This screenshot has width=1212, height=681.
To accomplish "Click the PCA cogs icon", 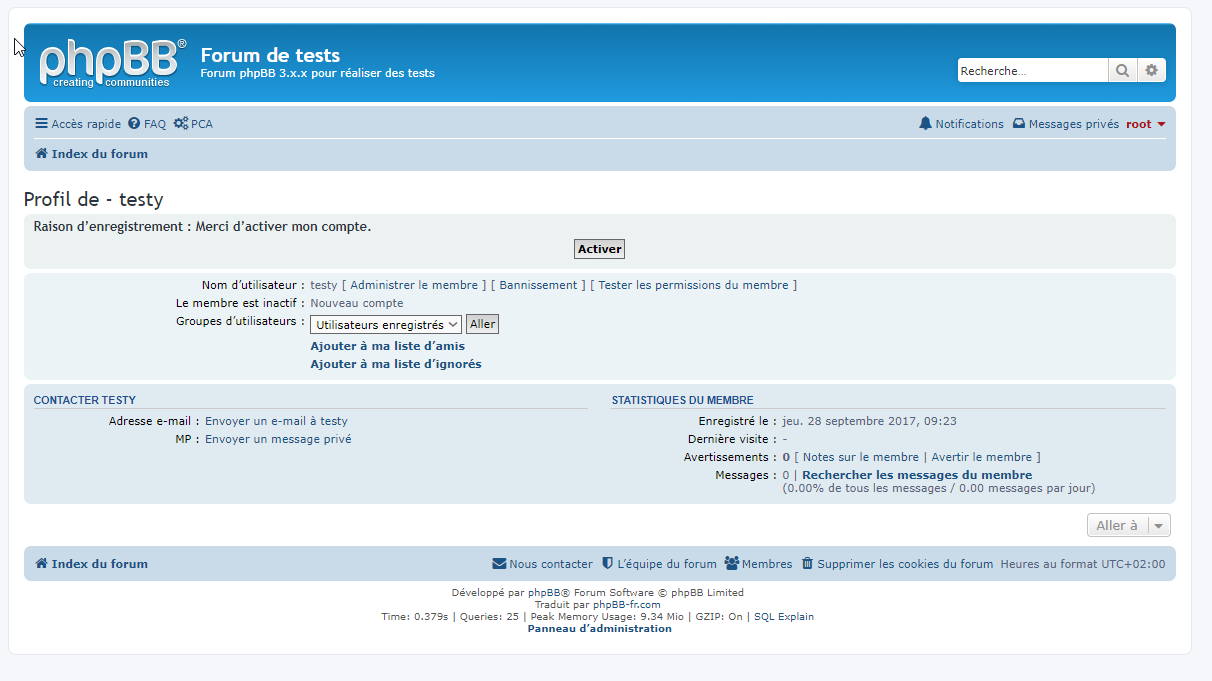I will (x=180, y=124).
